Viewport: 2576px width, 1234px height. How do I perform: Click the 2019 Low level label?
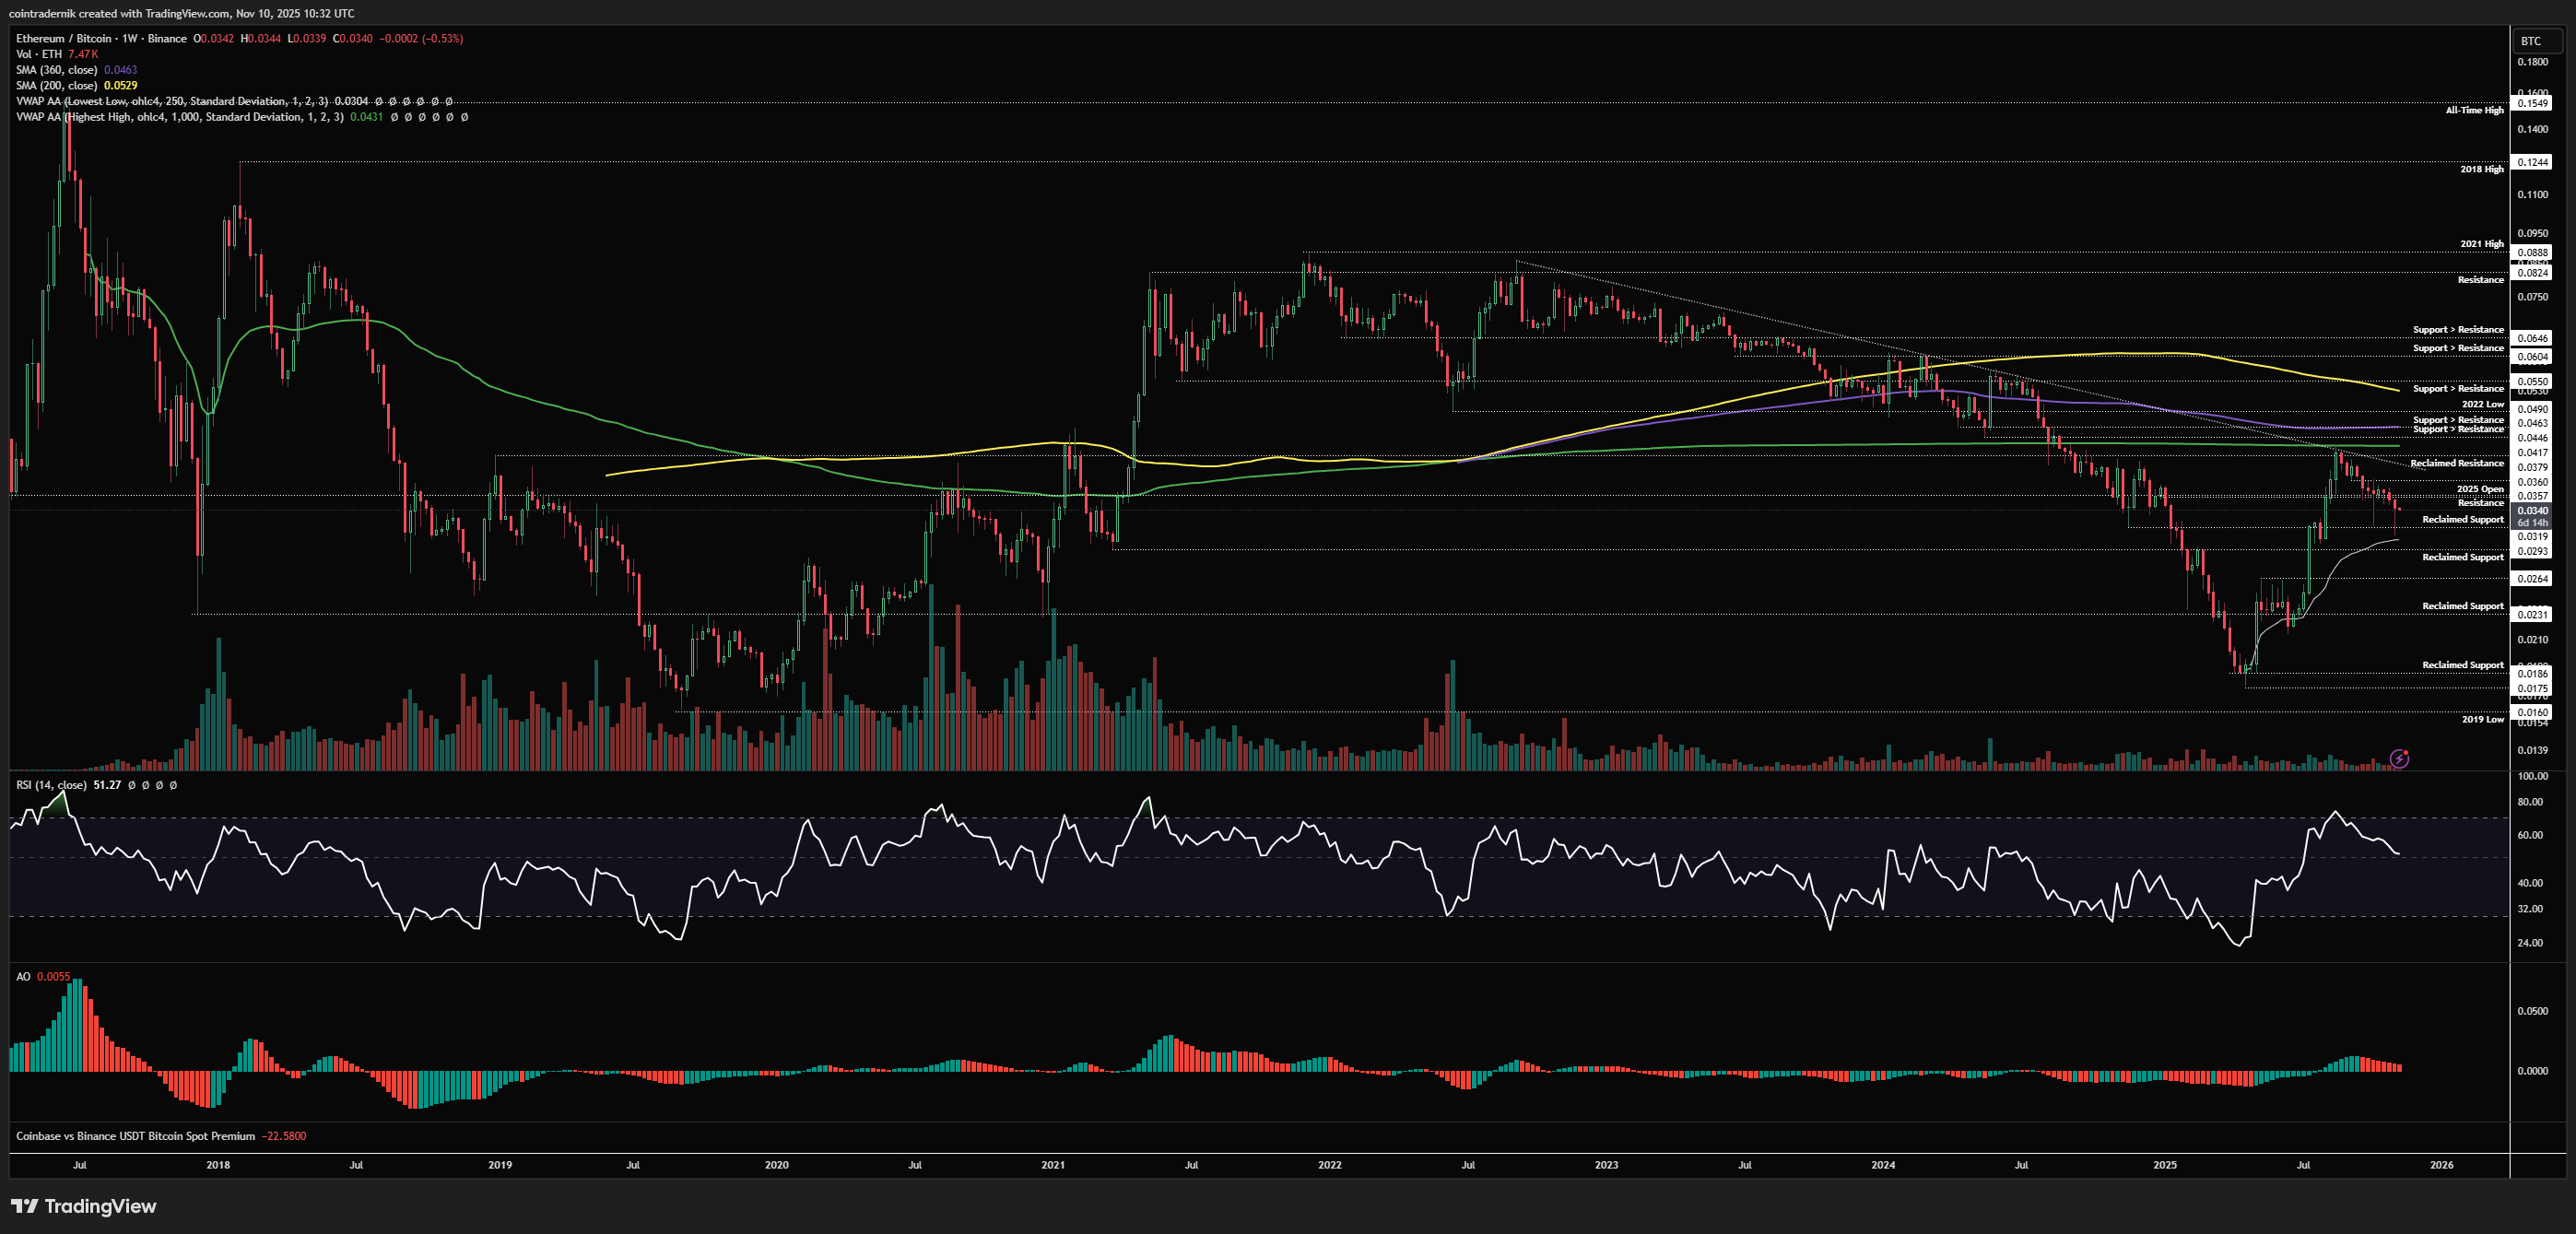[2482, 719]
